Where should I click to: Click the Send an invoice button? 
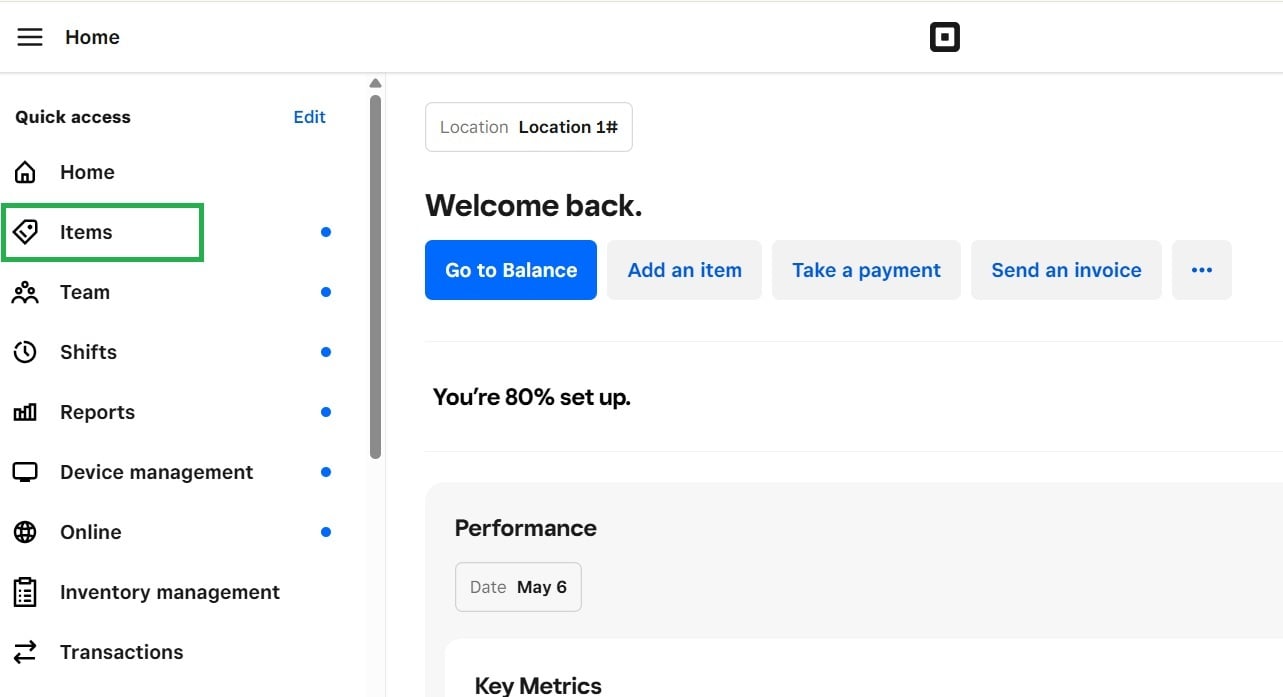click(x=1065, y=269)
